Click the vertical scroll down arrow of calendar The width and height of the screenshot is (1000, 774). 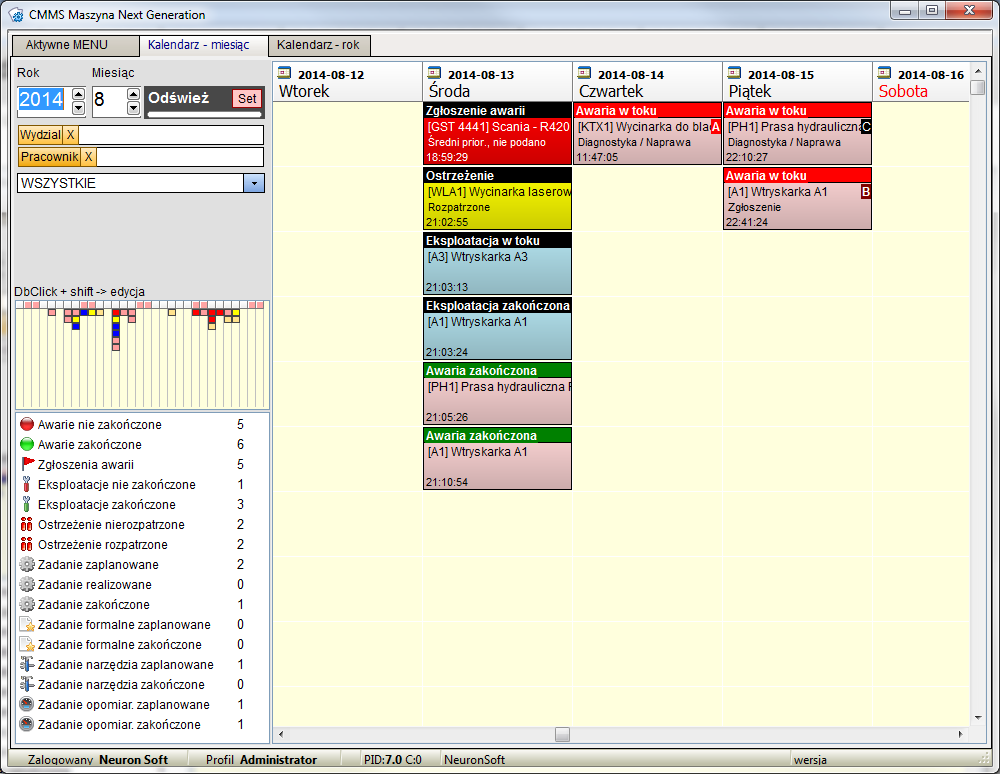(x=978, y=718)
